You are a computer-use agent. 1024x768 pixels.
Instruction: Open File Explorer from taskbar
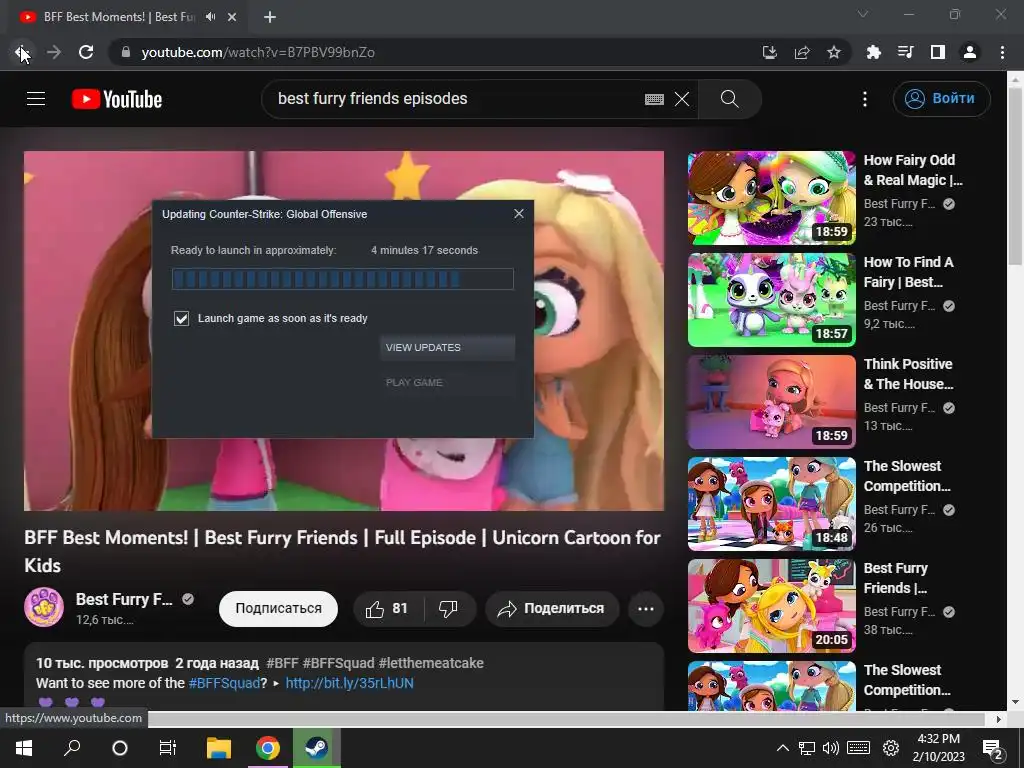coord(219,748)
